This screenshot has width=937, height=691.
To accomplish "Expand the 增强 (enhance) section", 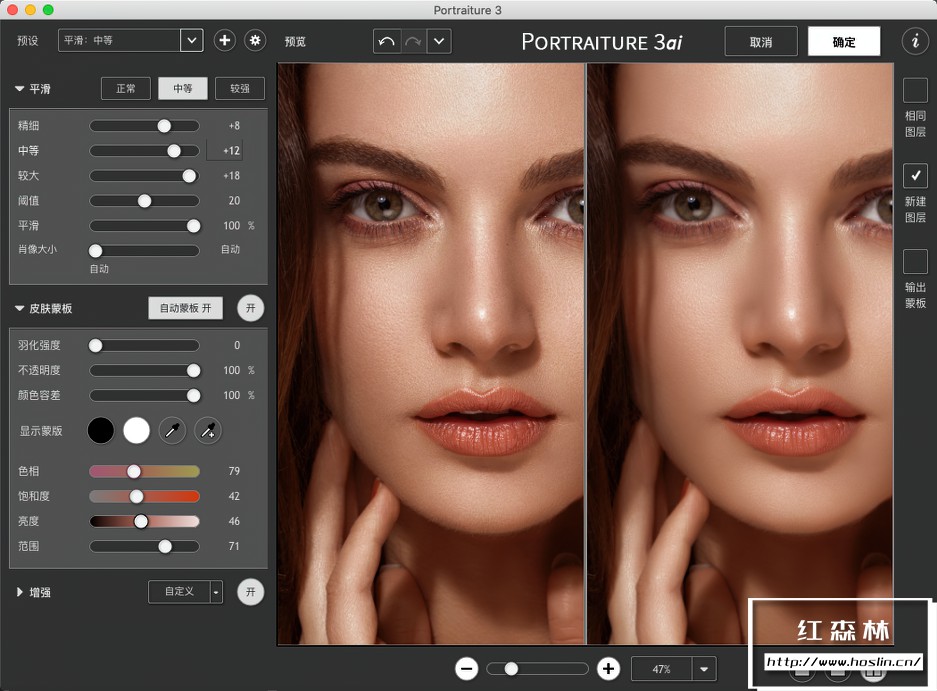I will (x=20, y=592).
